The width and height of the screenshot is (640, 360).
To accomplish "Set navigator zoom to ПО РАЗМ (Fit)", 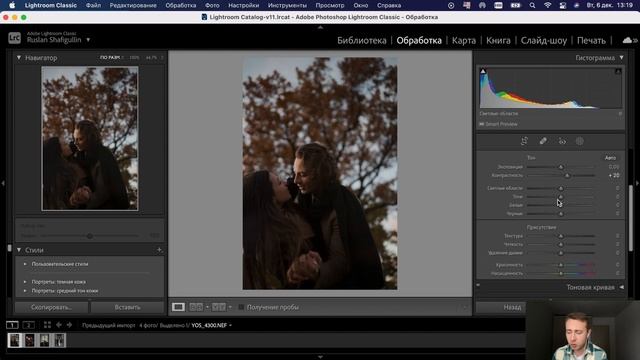I will point(110,58).
